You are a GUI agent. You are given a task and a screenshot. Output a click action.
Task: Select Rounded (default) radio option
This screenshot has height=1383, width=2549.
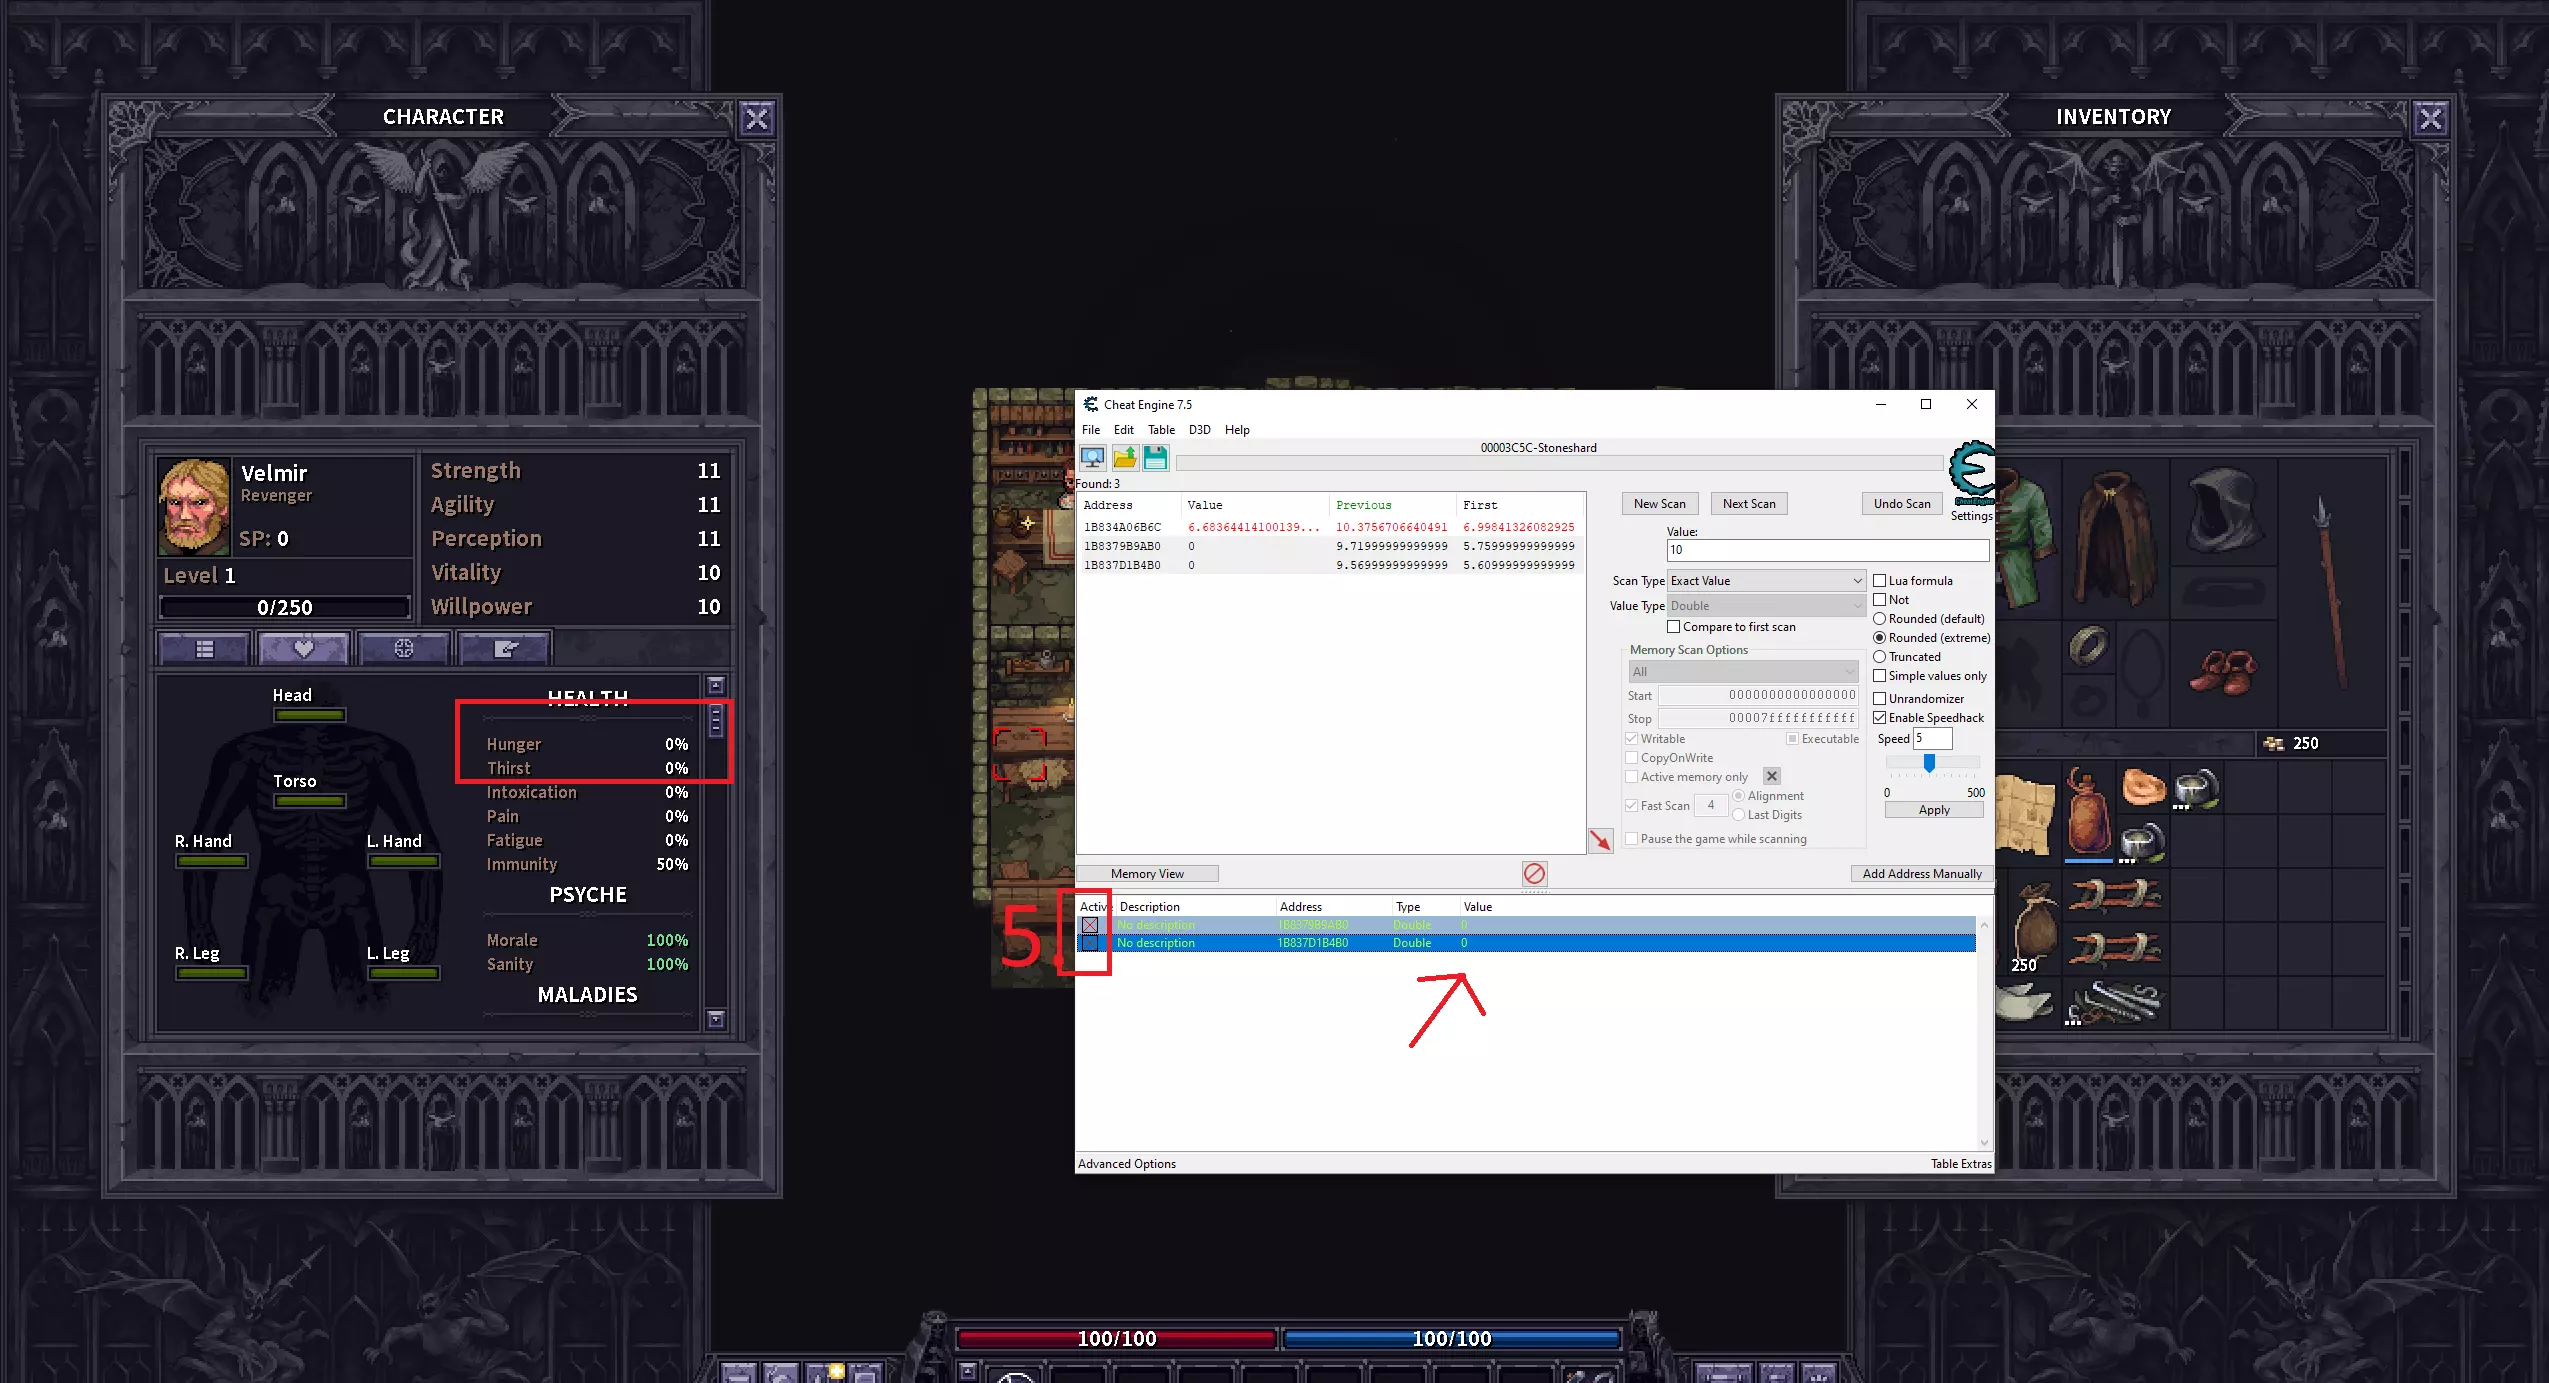click(1880, 619)
